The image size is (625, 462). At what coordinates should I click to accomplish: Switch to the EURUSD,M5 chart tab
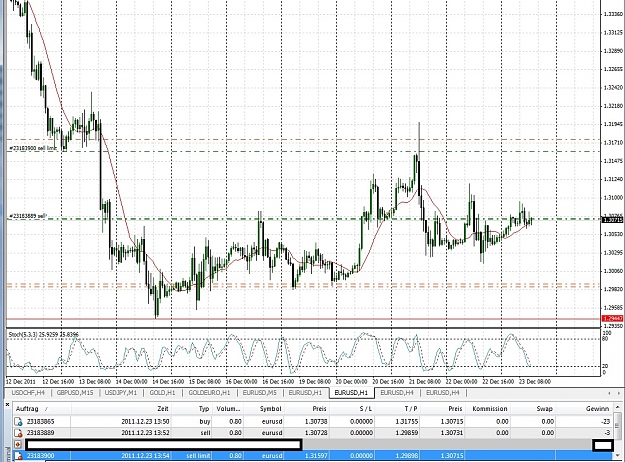tap(259, 393)
